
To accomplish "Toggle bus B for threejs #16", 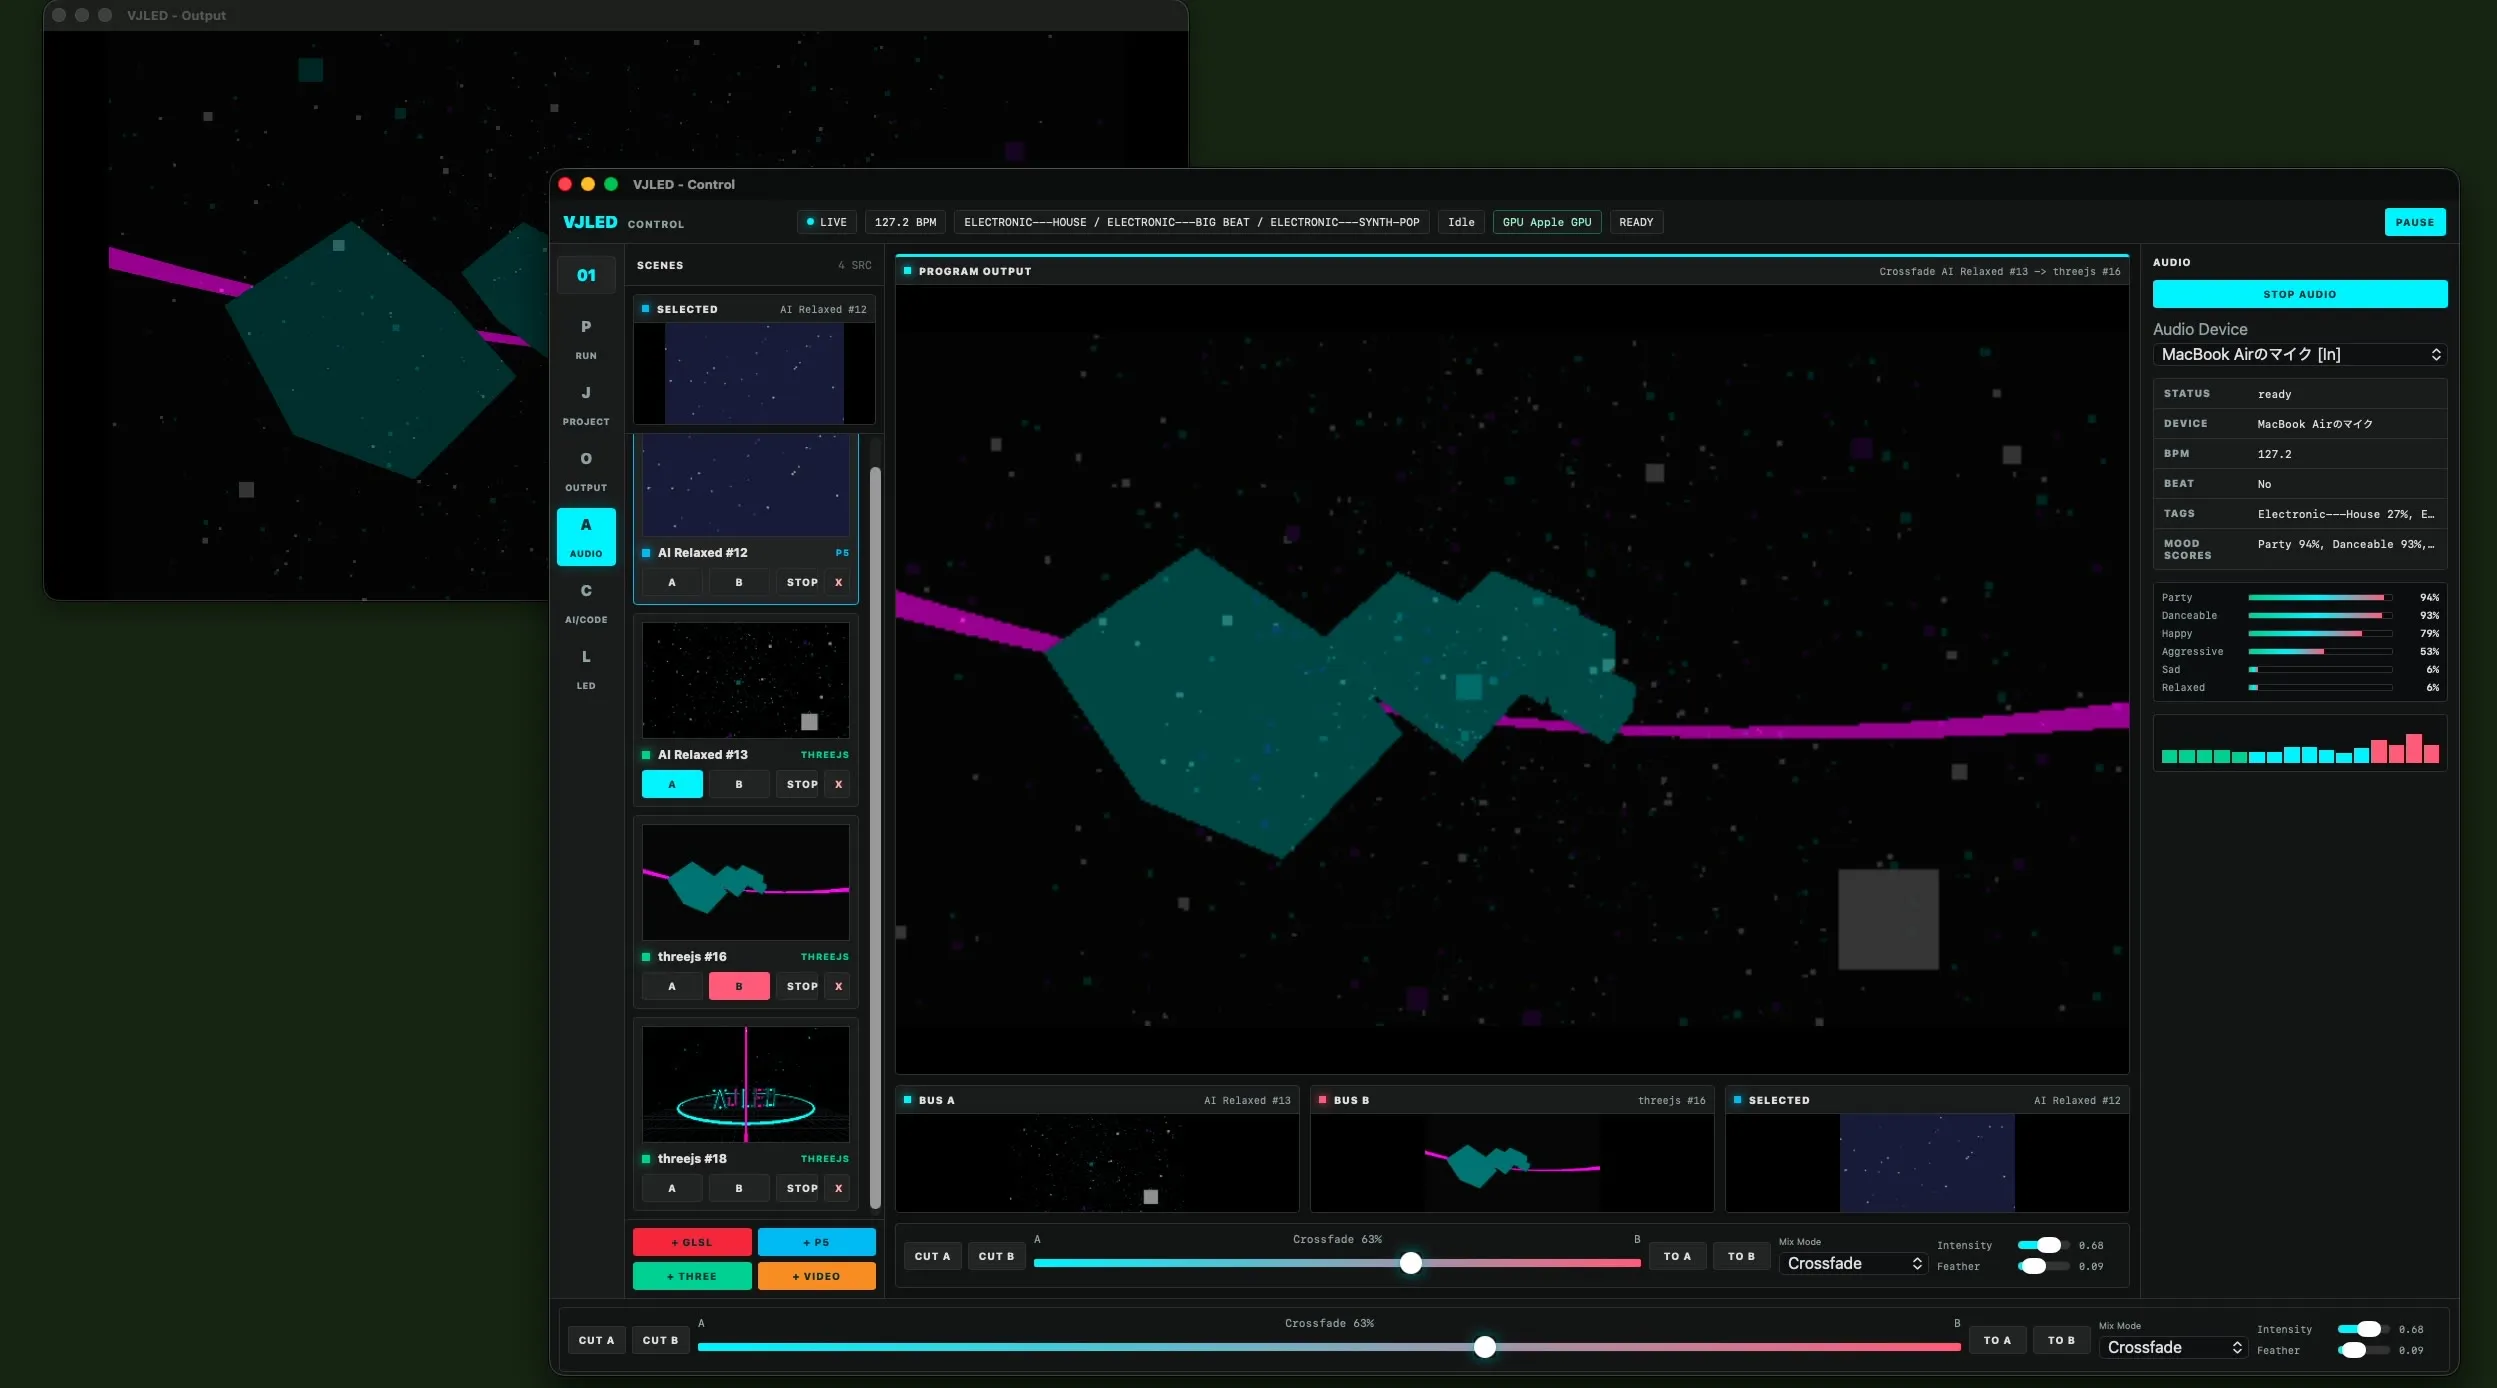I will pyautogui.click(x=739, y=986).
